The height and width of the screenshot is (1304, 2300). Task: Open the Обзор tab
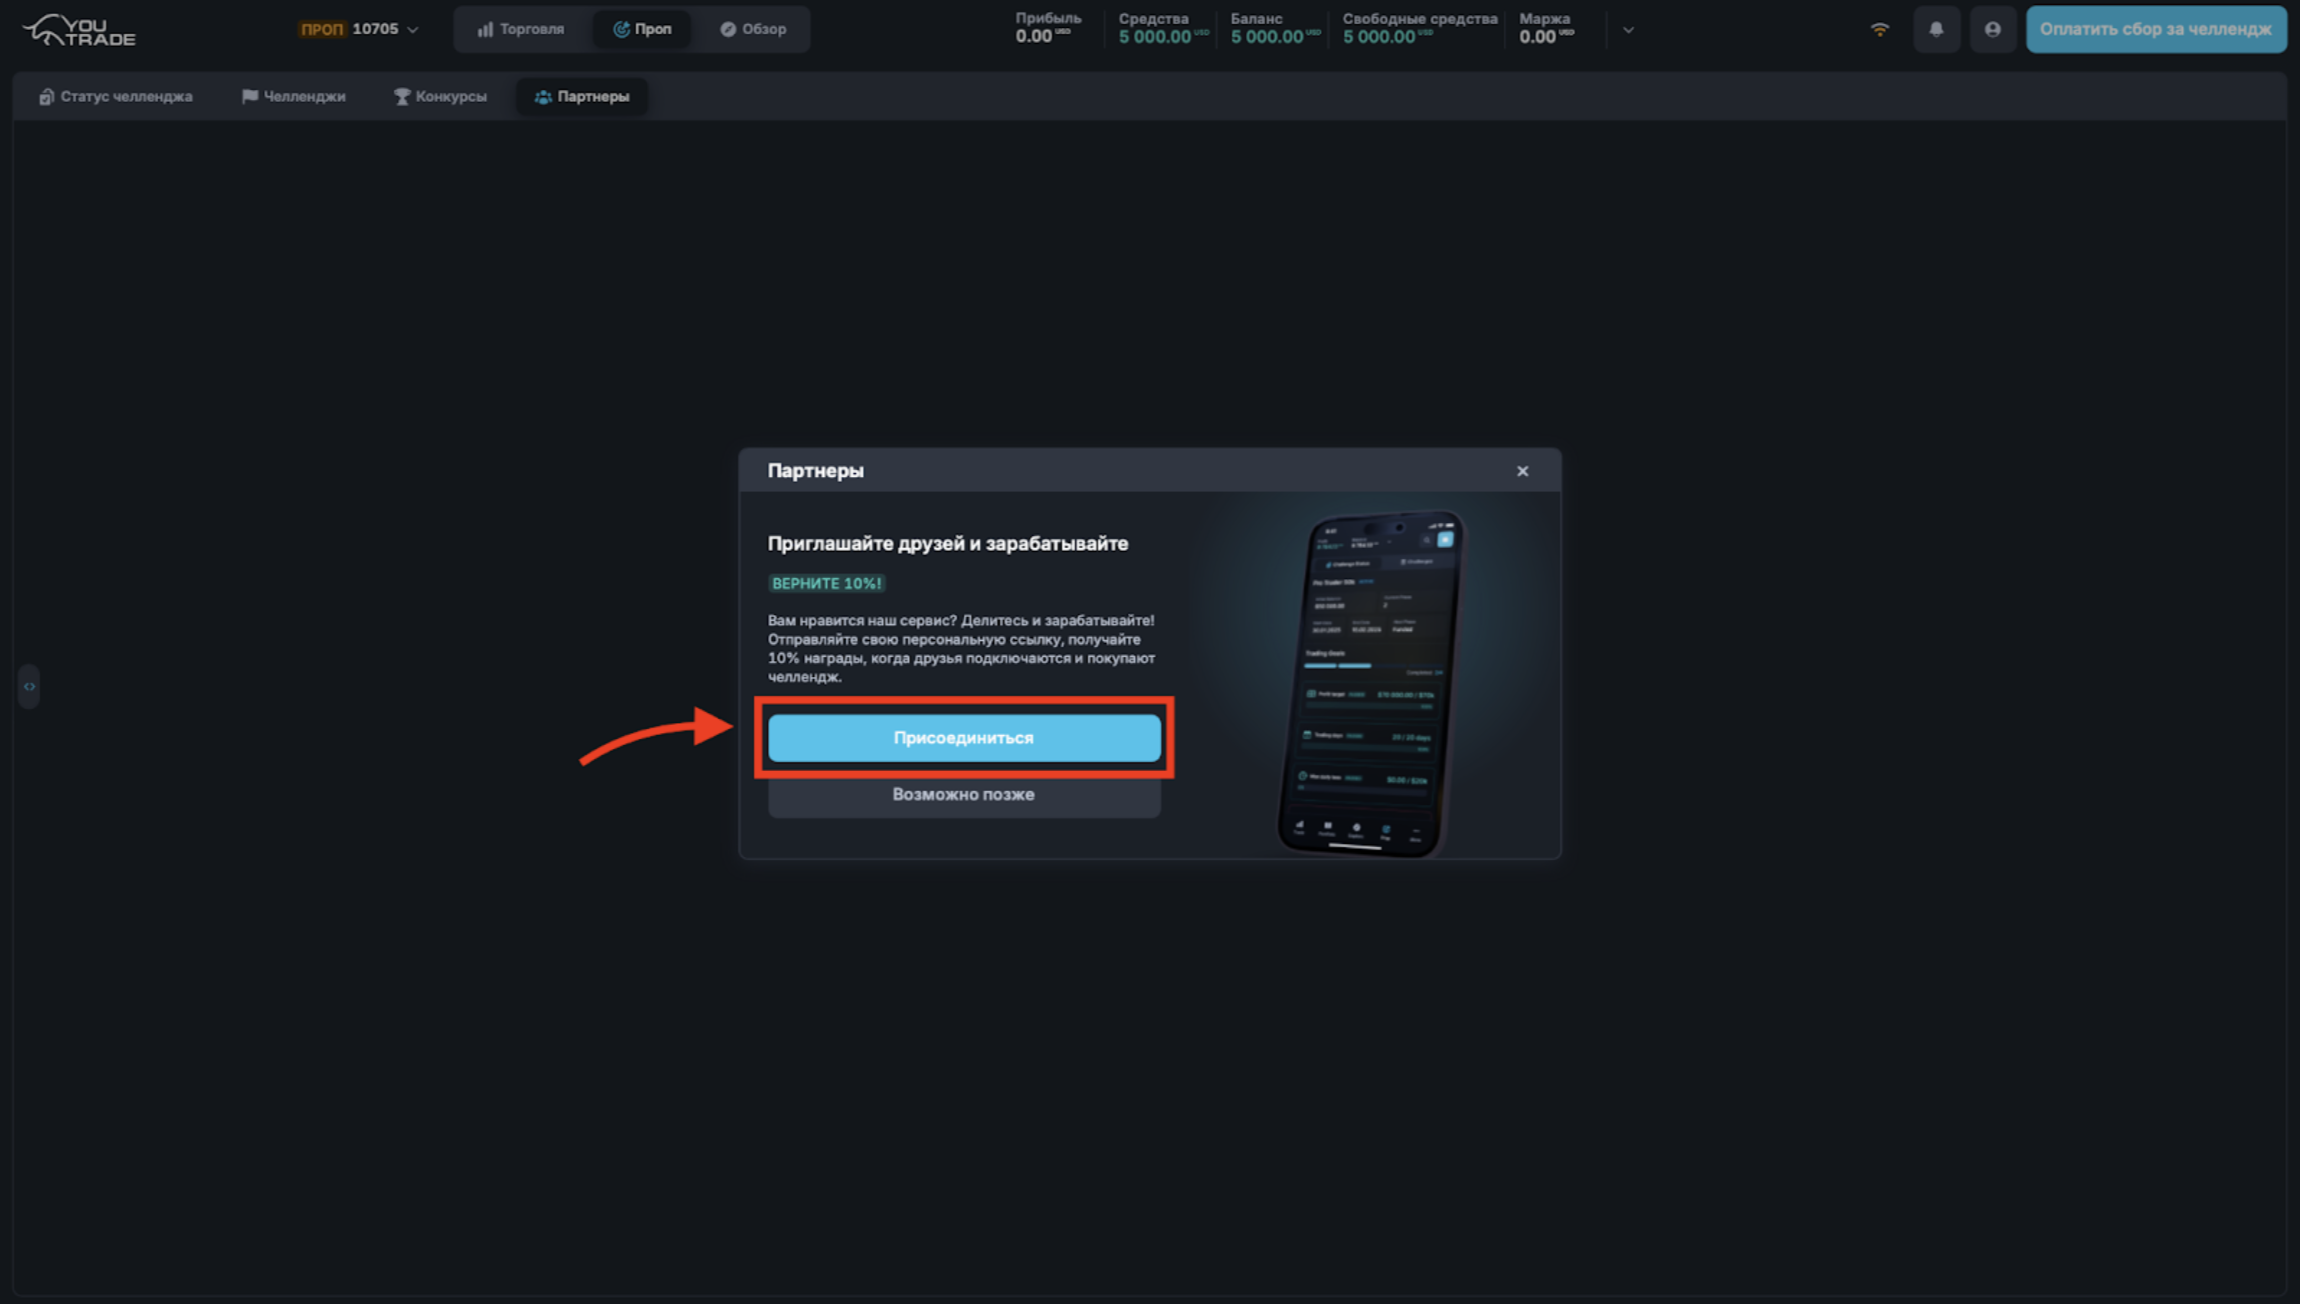coord(753,29)
